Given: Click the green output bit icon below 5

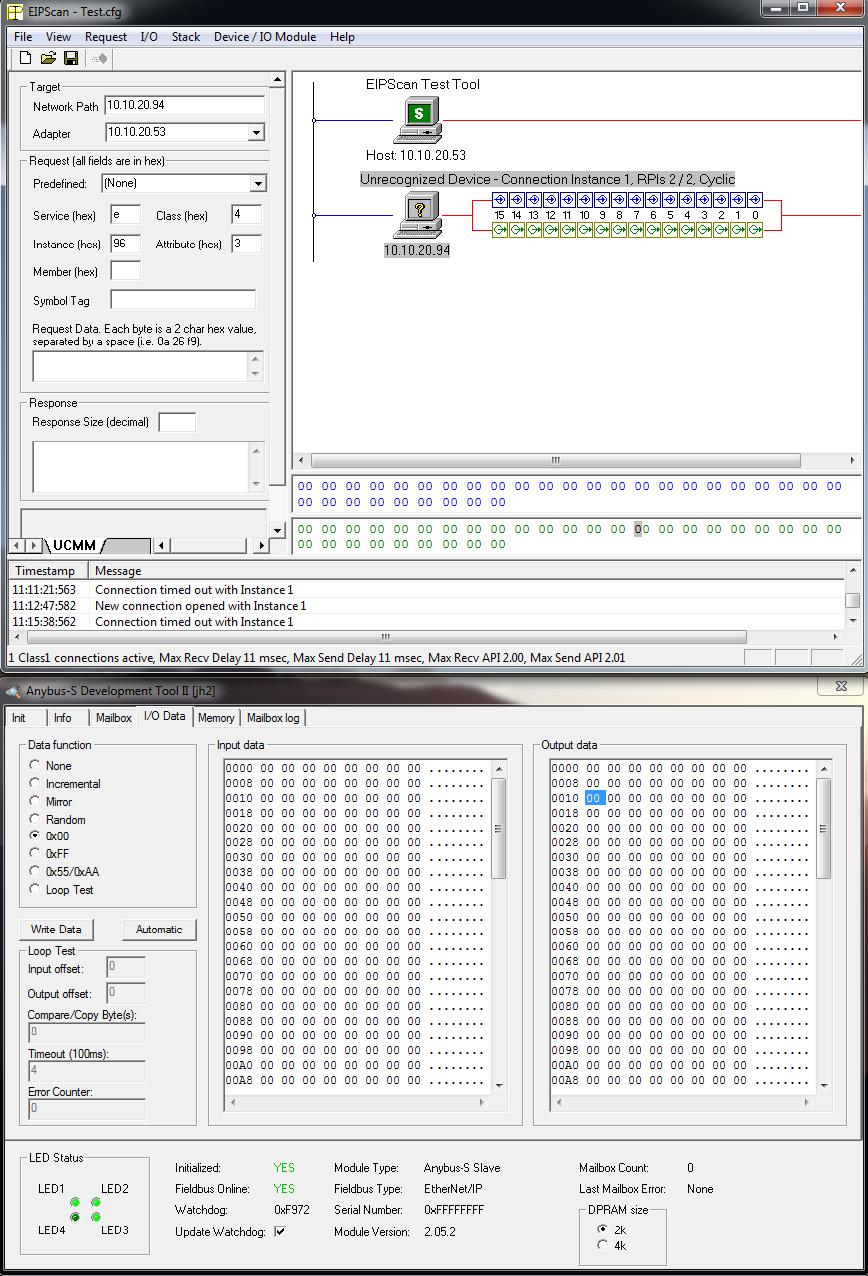Looking at the screenshot, I should (x=670, y=230).
